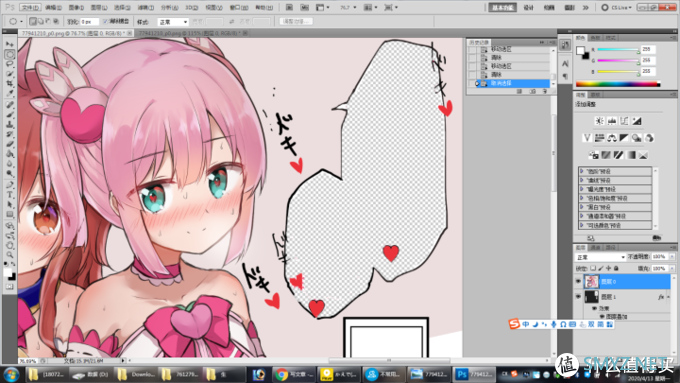This screenshot has height=383, width=680.
Task: Click the 调整边缘 (Refine Edge) button
Action: coord(295,21)
